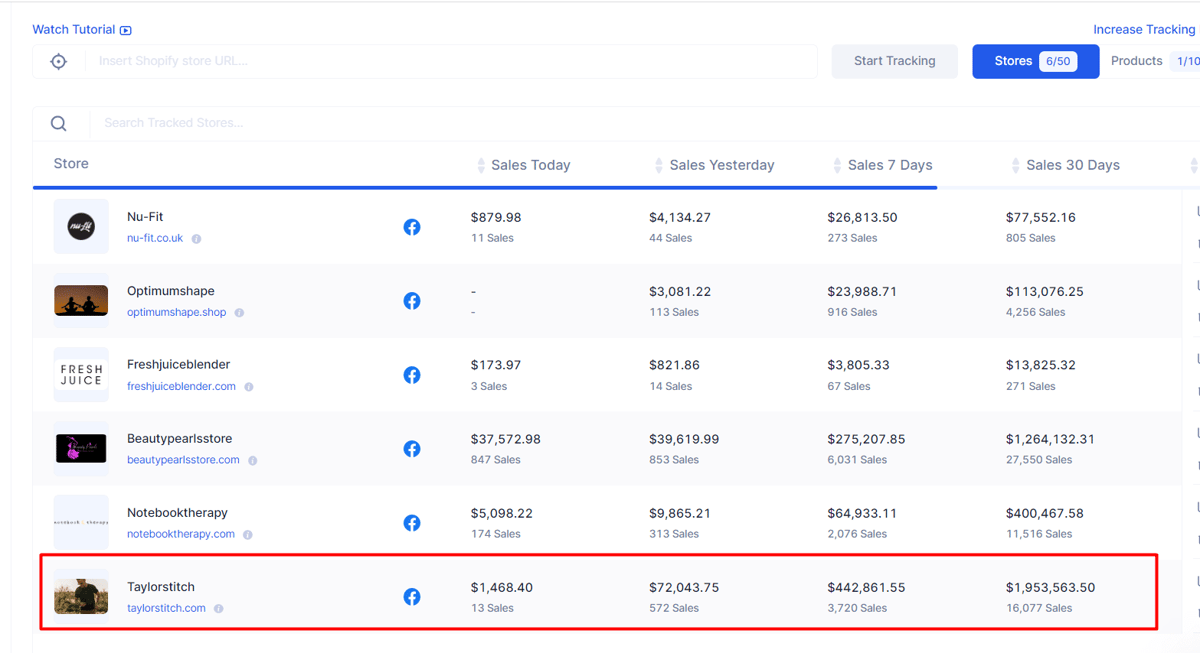Viewport: 1200px width, 653px height.
Task: Open Facebook ads for Notebooktherapy
Action: click(x=412, y=523)
